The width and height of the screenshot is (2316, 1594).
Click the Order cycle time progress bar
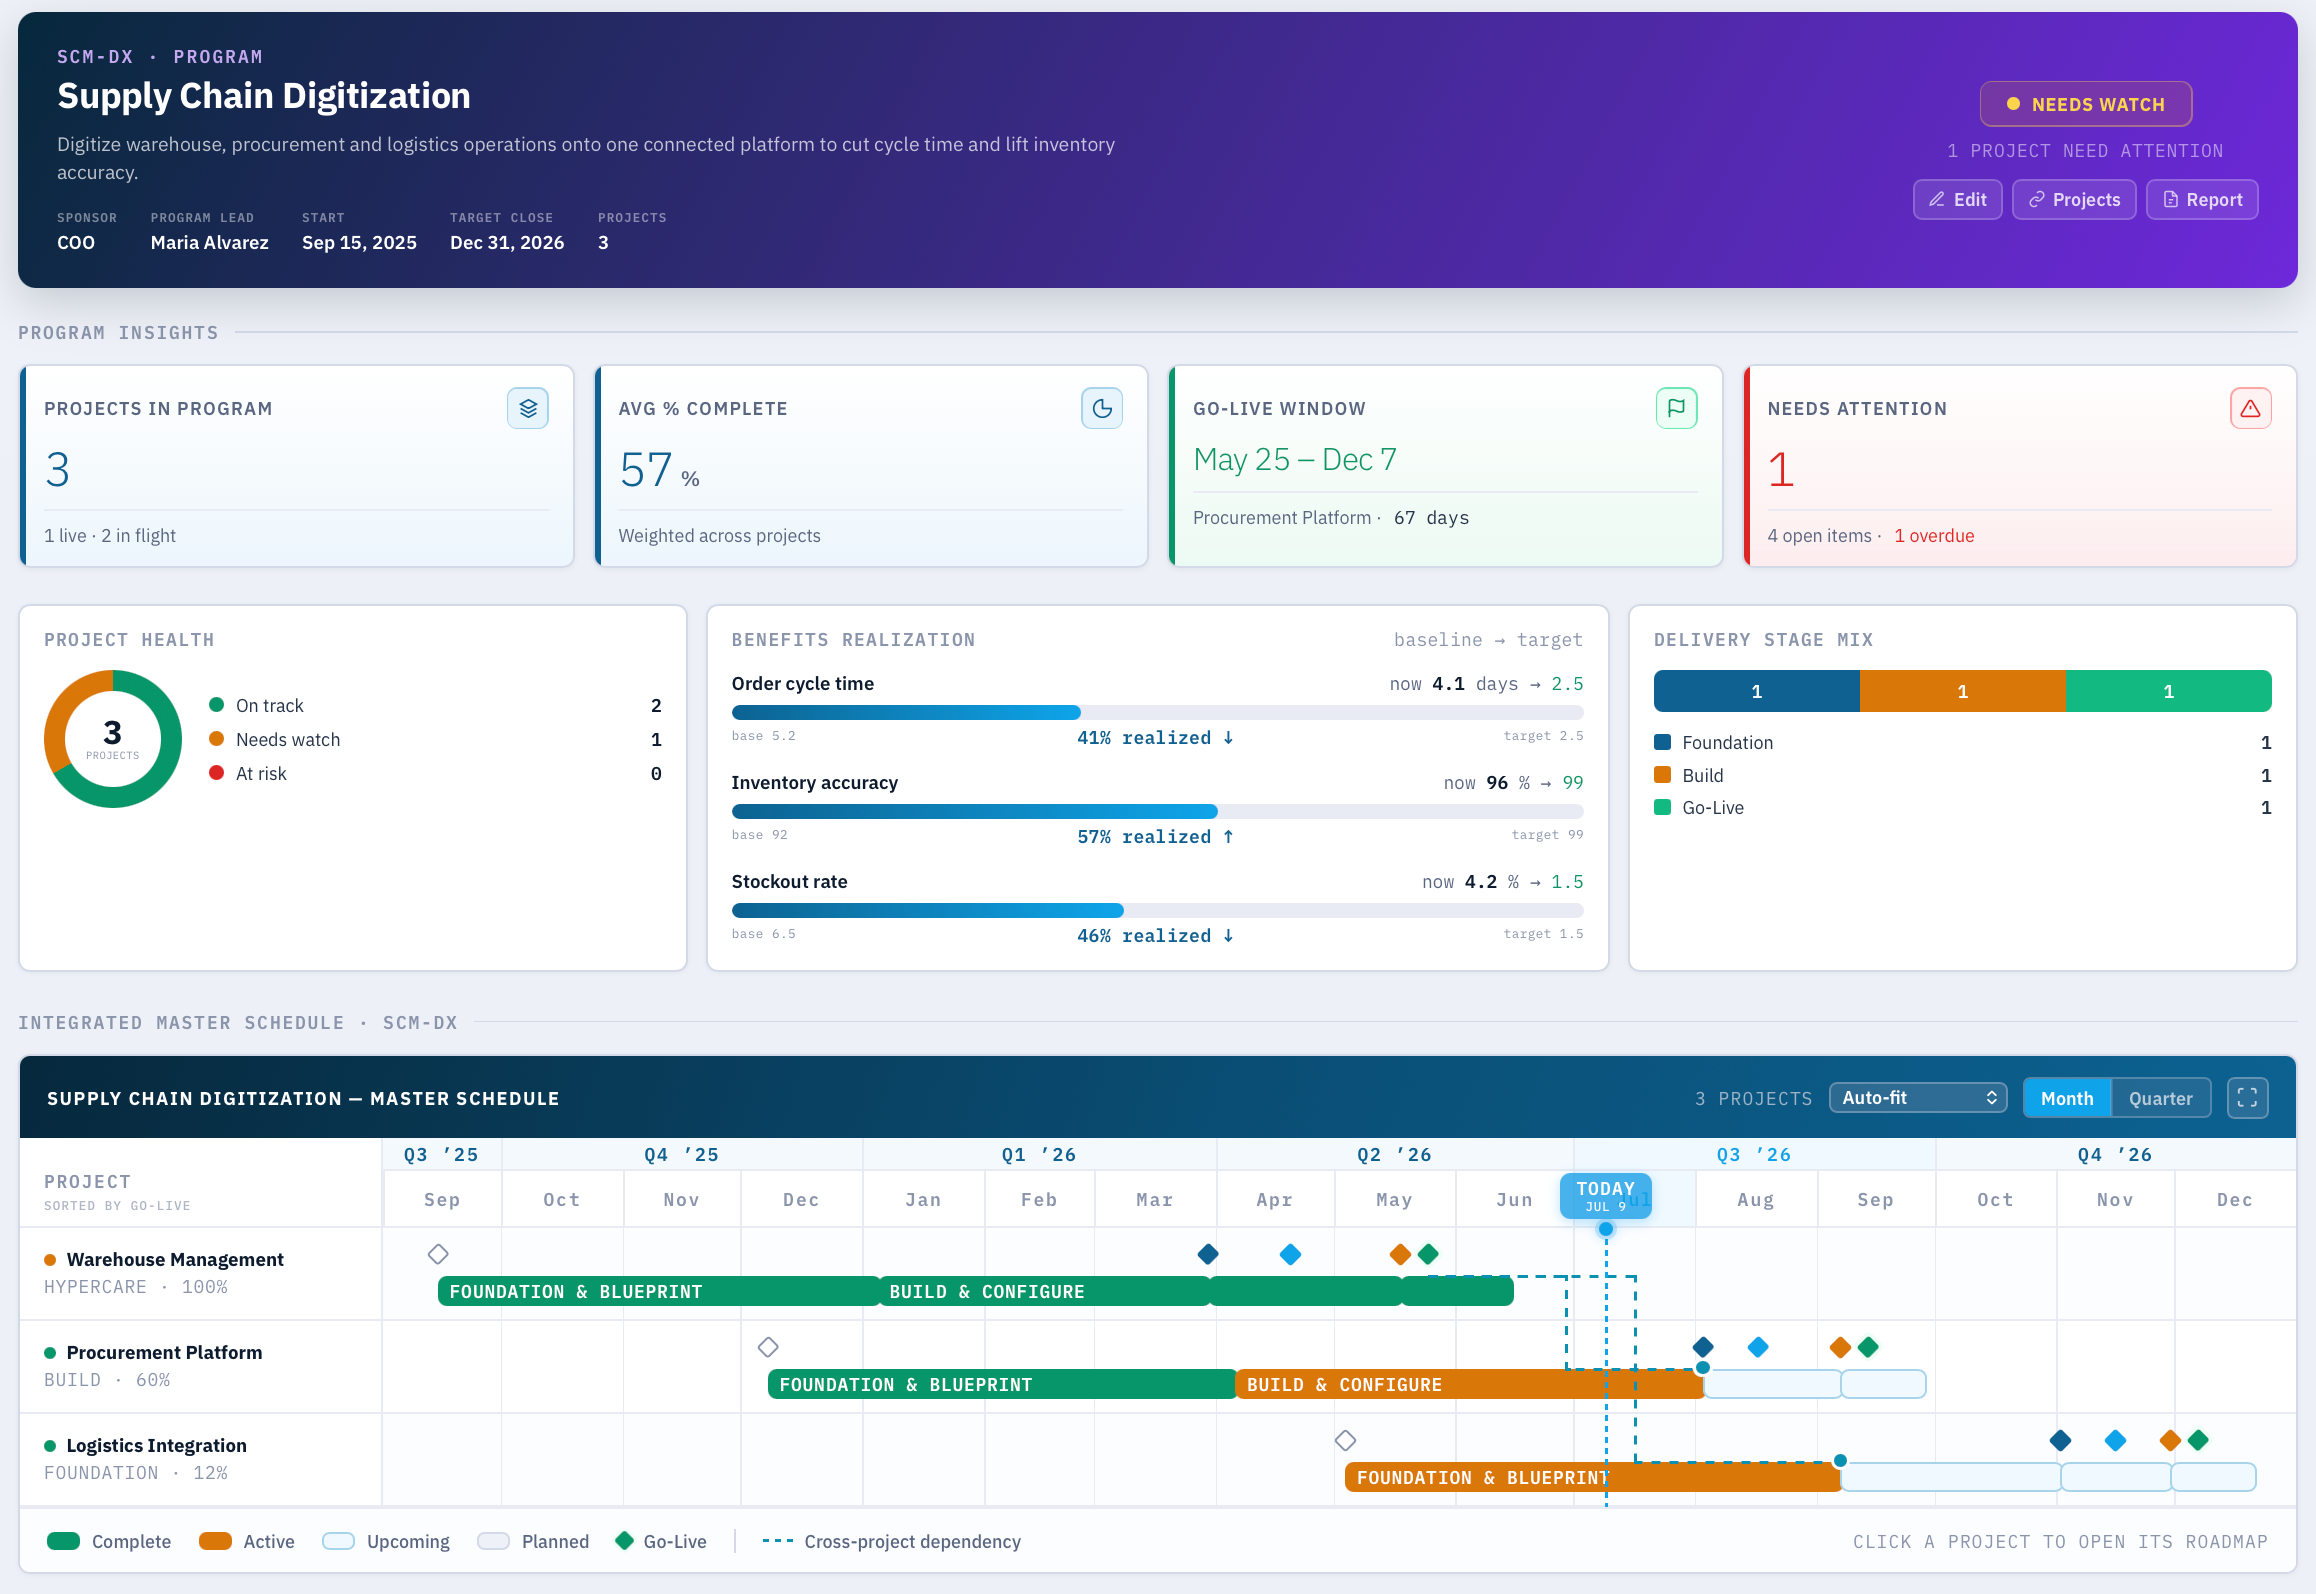[x=1157, y=712]
